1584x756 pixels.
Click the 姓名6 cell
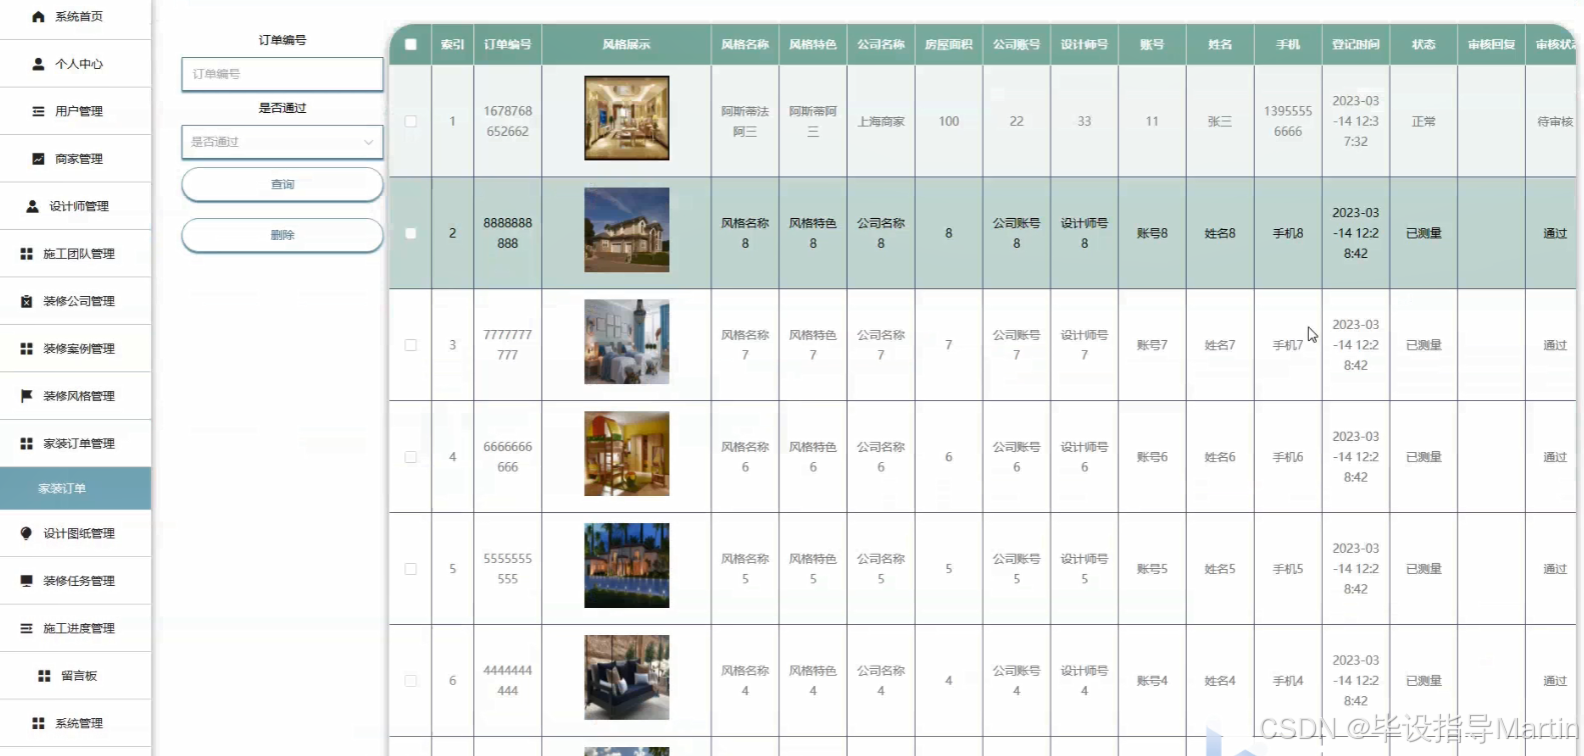tap(1220, 457)
